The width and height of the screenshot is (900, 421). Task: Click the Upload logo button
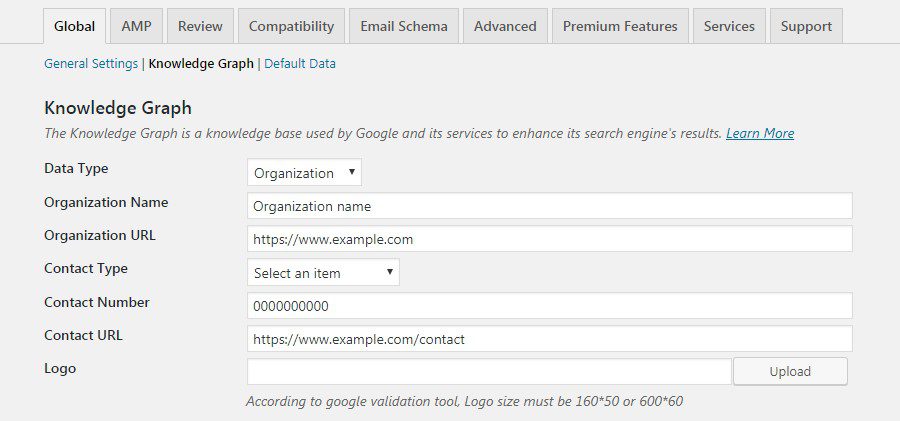click(790, 372)
